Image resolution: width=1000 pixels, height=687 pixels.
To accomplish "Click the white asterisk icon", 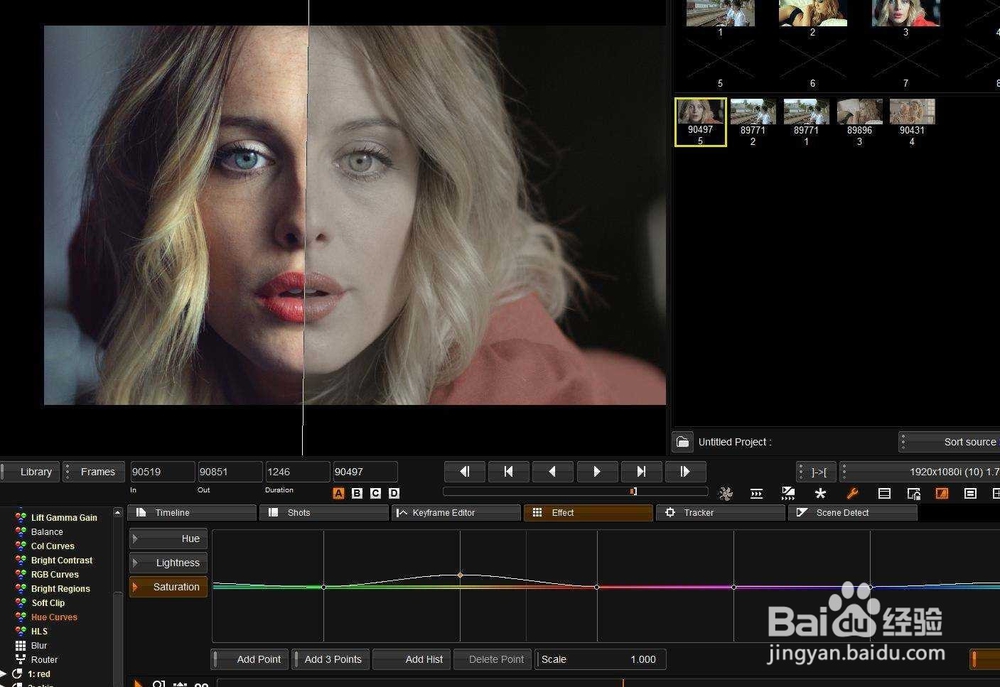I will click(820, 493).
